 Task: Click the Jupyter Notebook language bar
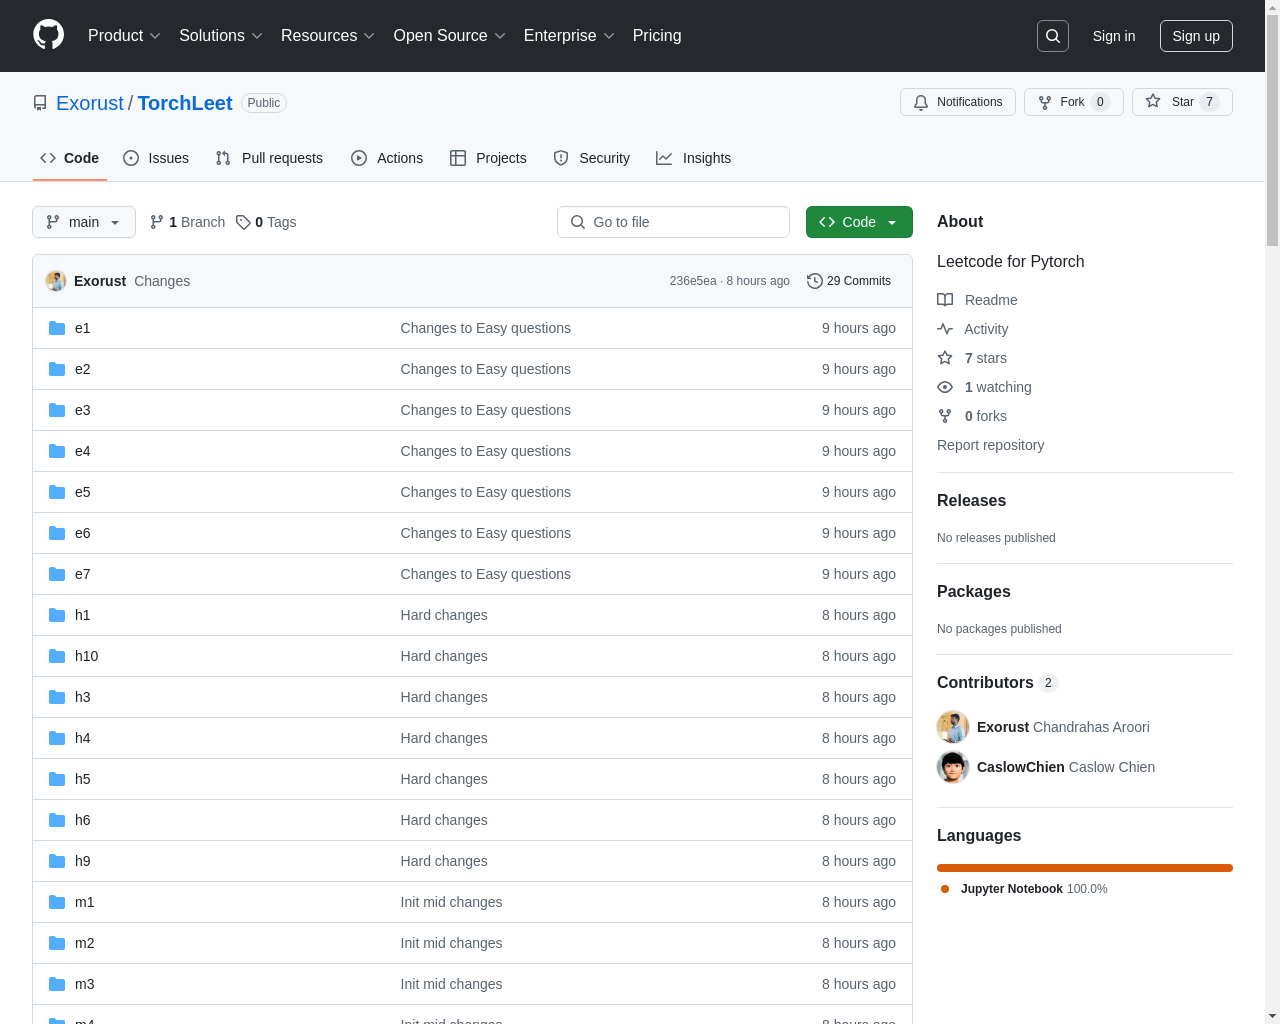tap(1085, 868)
